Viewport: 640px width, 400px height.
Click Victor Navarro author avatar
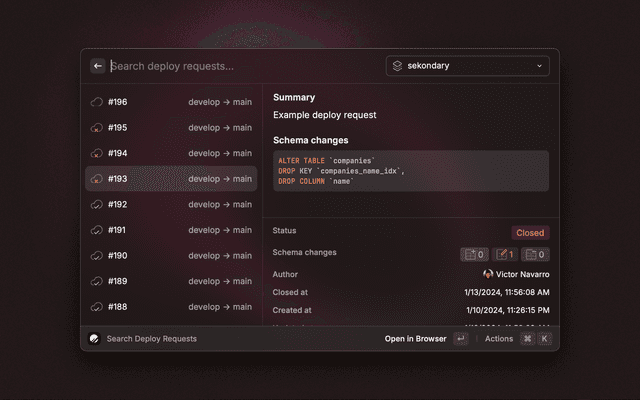point(488,274)
